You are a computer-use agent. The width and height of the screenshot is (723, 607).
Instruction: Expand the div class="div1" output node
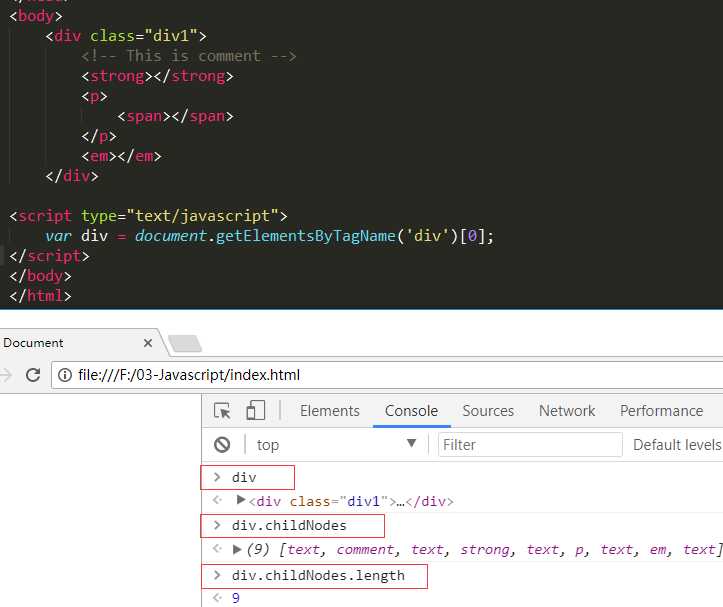(x=240, y=500)
